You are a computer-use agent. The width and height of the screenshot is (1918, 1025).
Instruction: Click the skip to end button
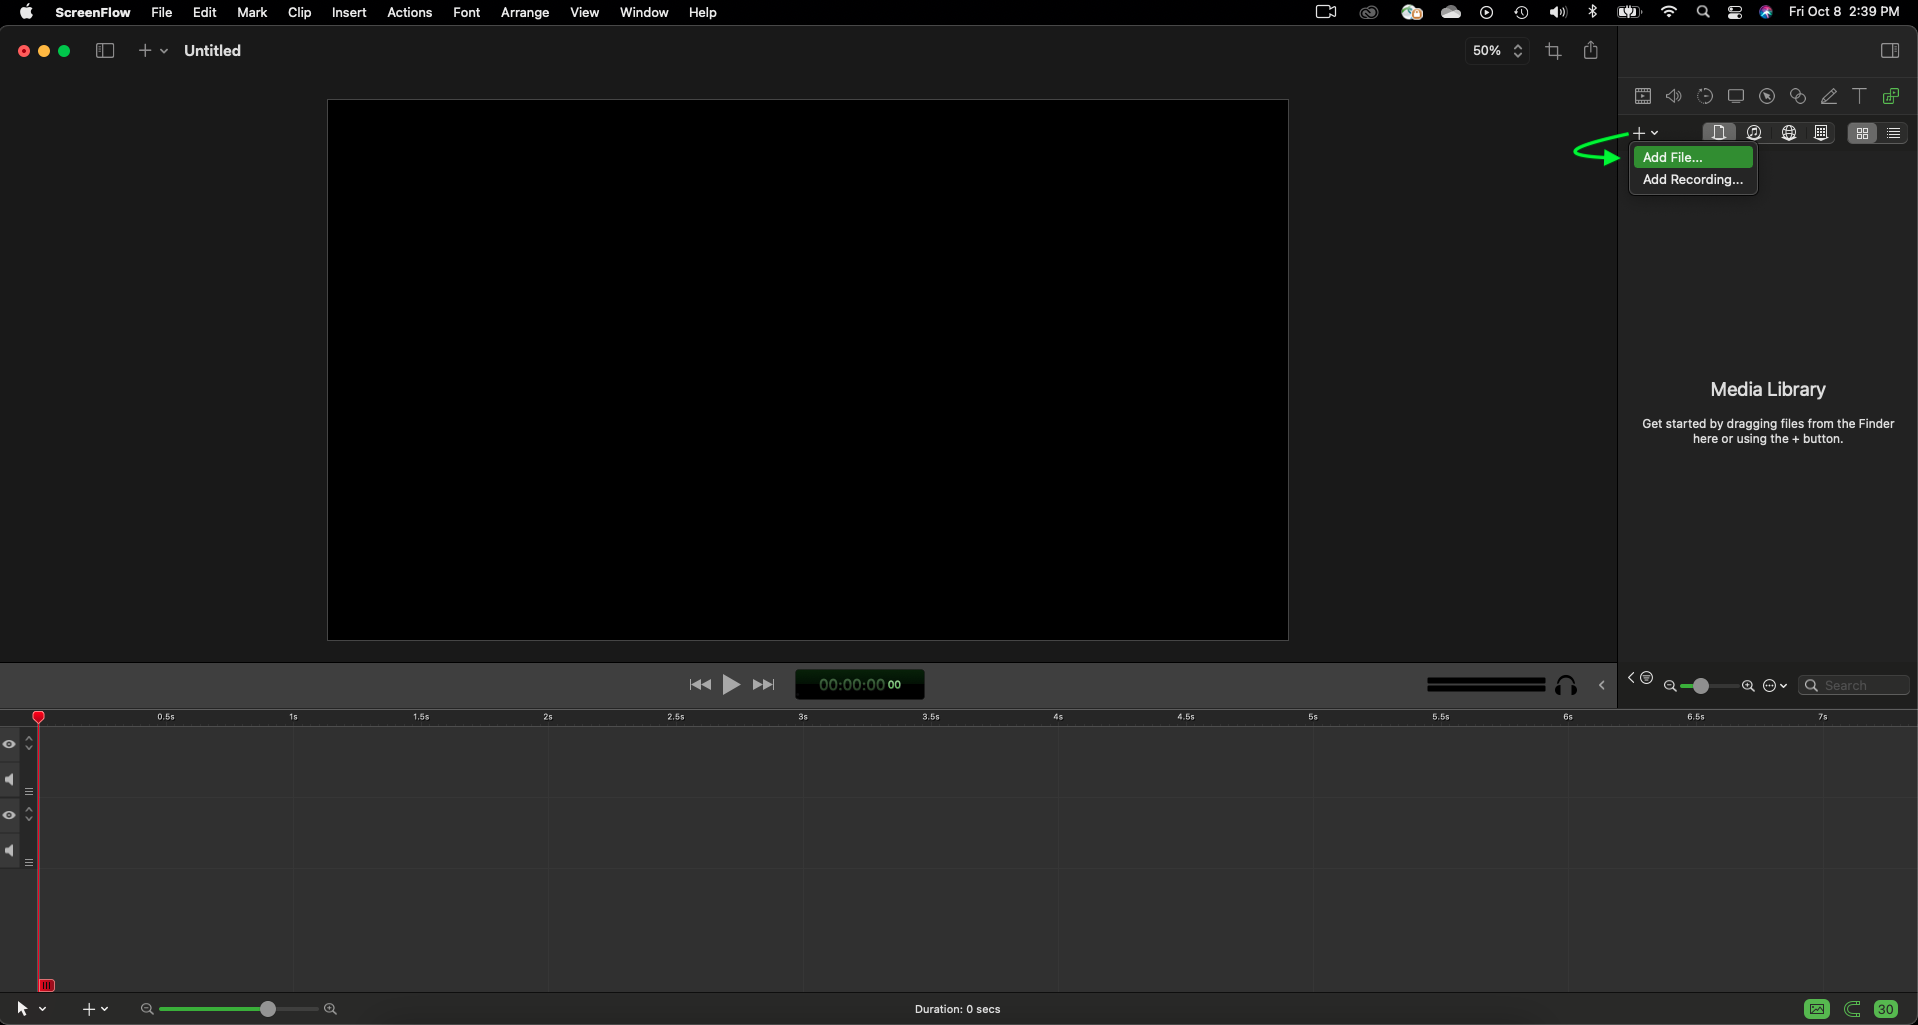click(x=764, y=685)
